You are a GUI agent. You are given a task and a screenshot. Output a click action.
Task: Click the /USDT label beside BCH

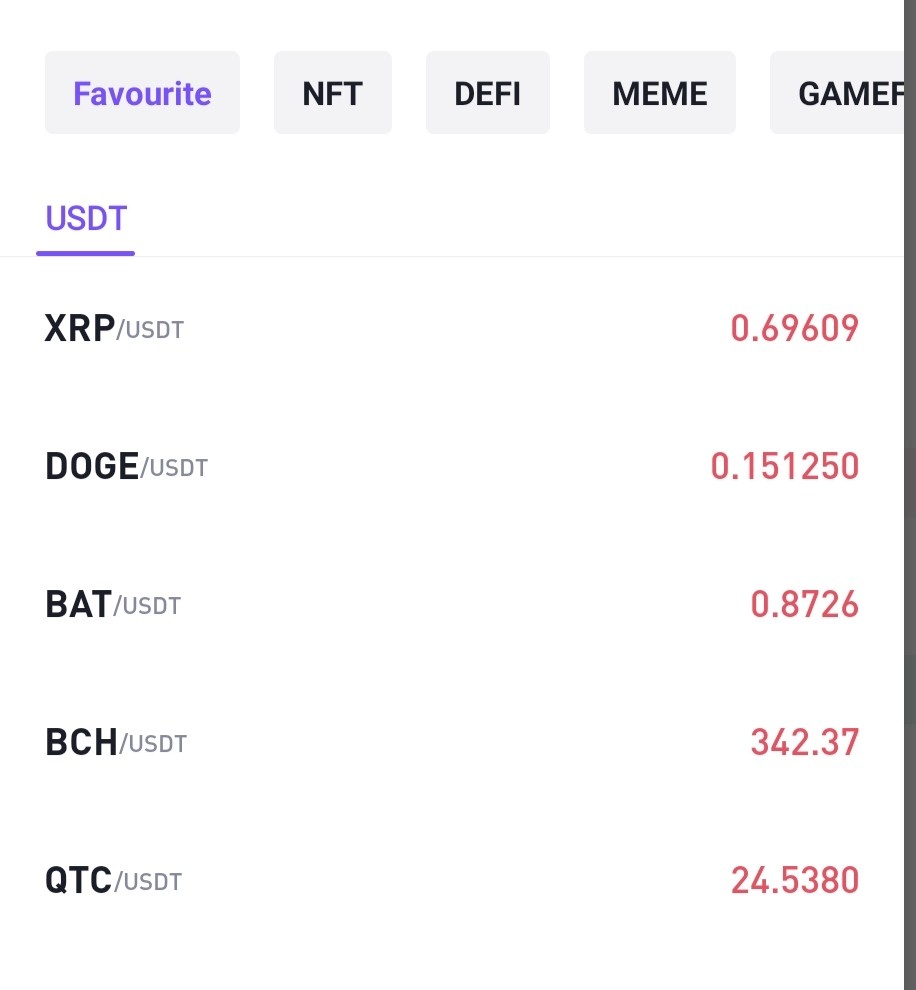tap(153, 744)
